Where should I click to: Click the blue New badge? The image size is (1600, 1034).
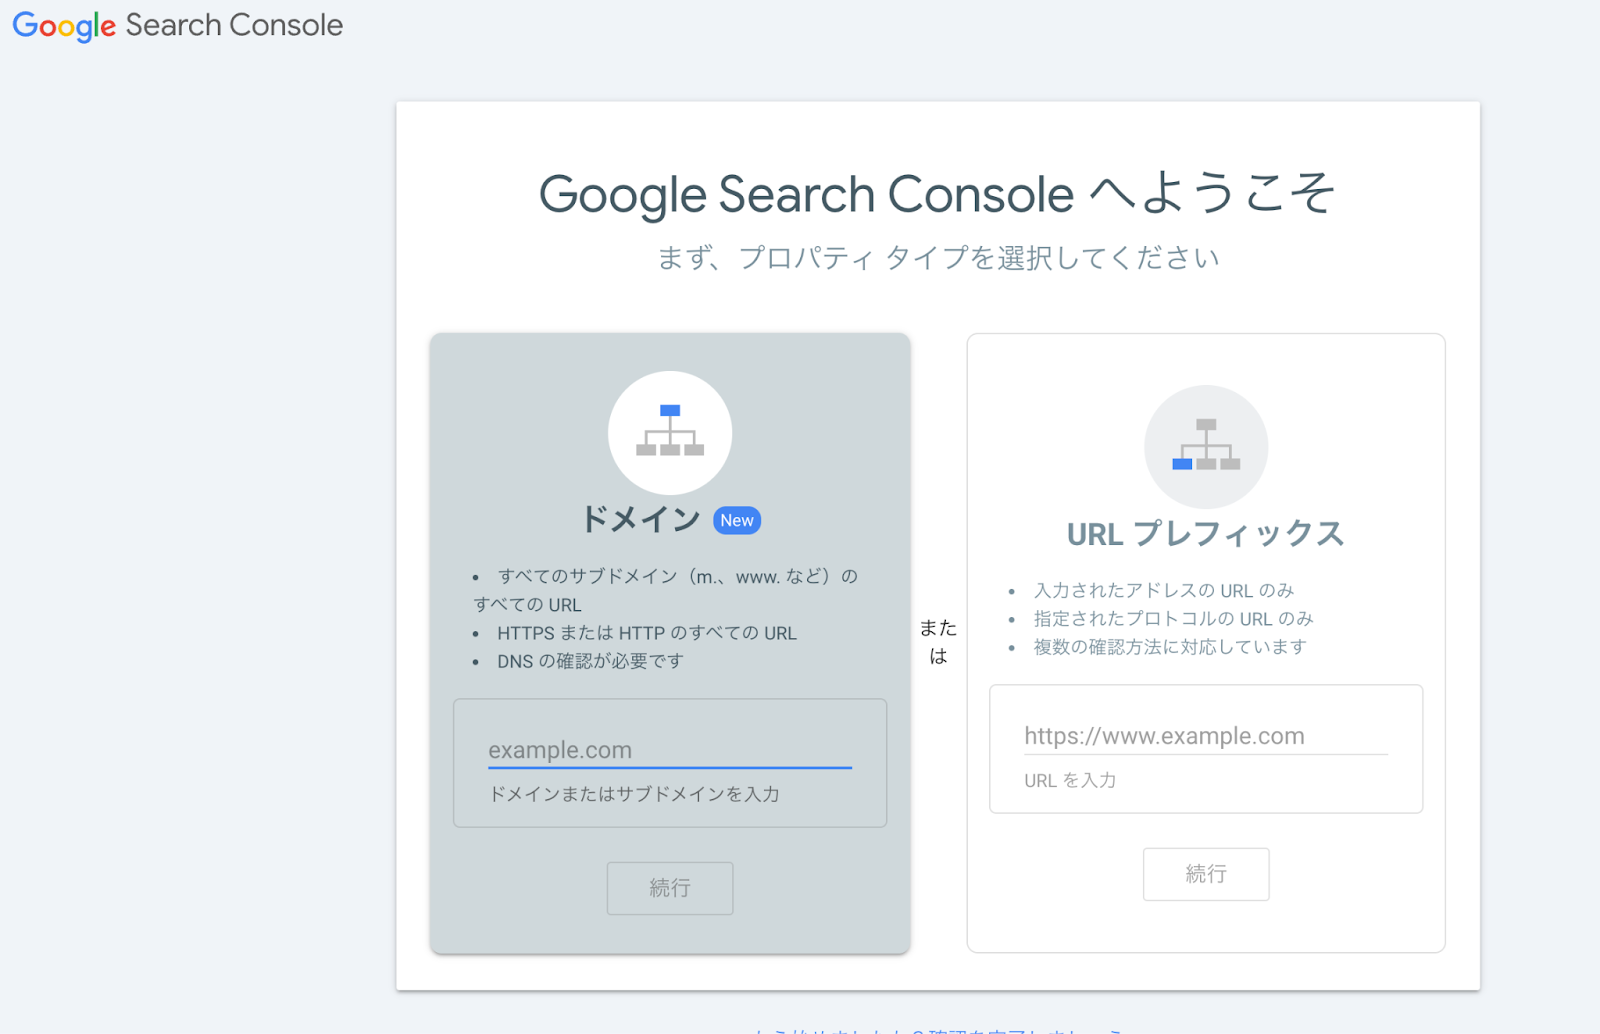click(737, 520)
